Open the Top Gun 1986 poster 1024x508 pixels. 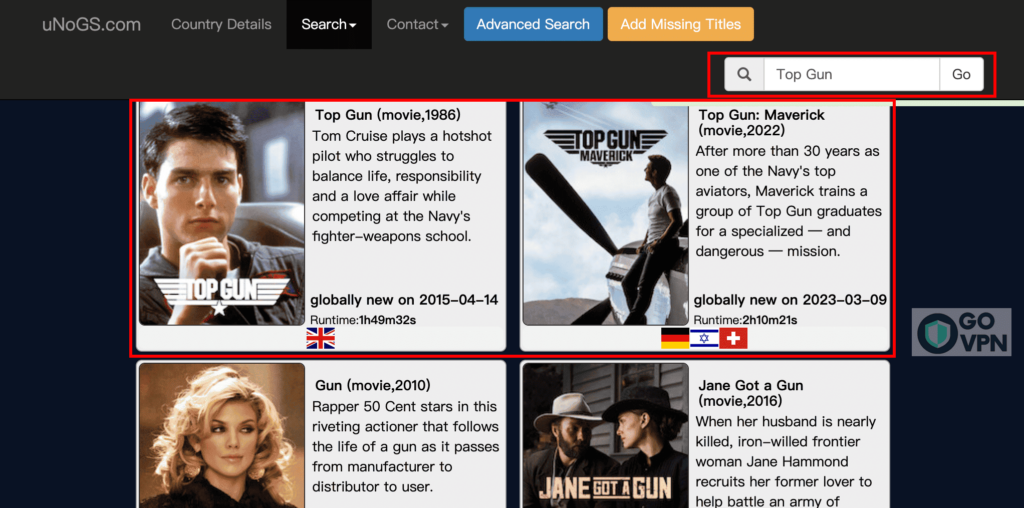221,213
